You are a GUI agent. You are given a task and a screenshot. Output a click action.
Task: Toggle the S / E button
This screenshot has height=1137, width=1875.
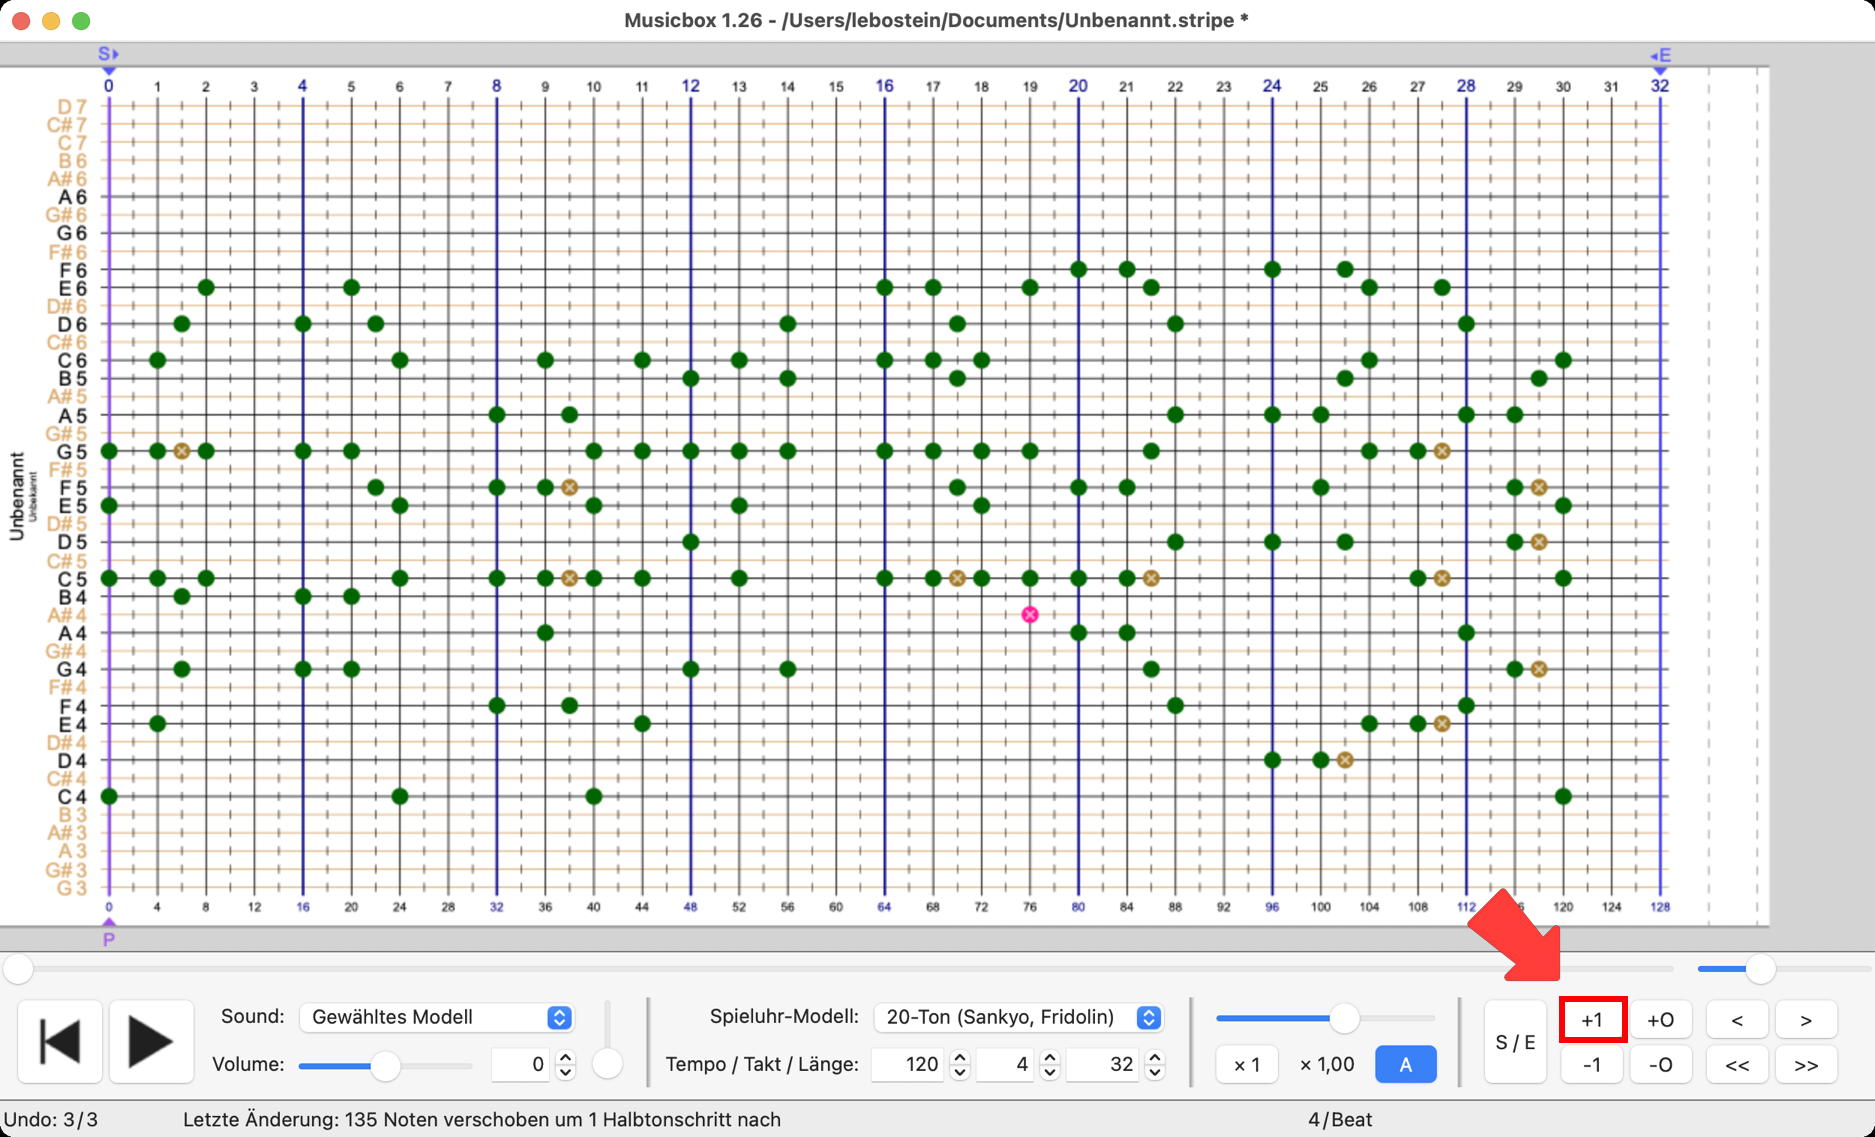coord(1515,1042)
